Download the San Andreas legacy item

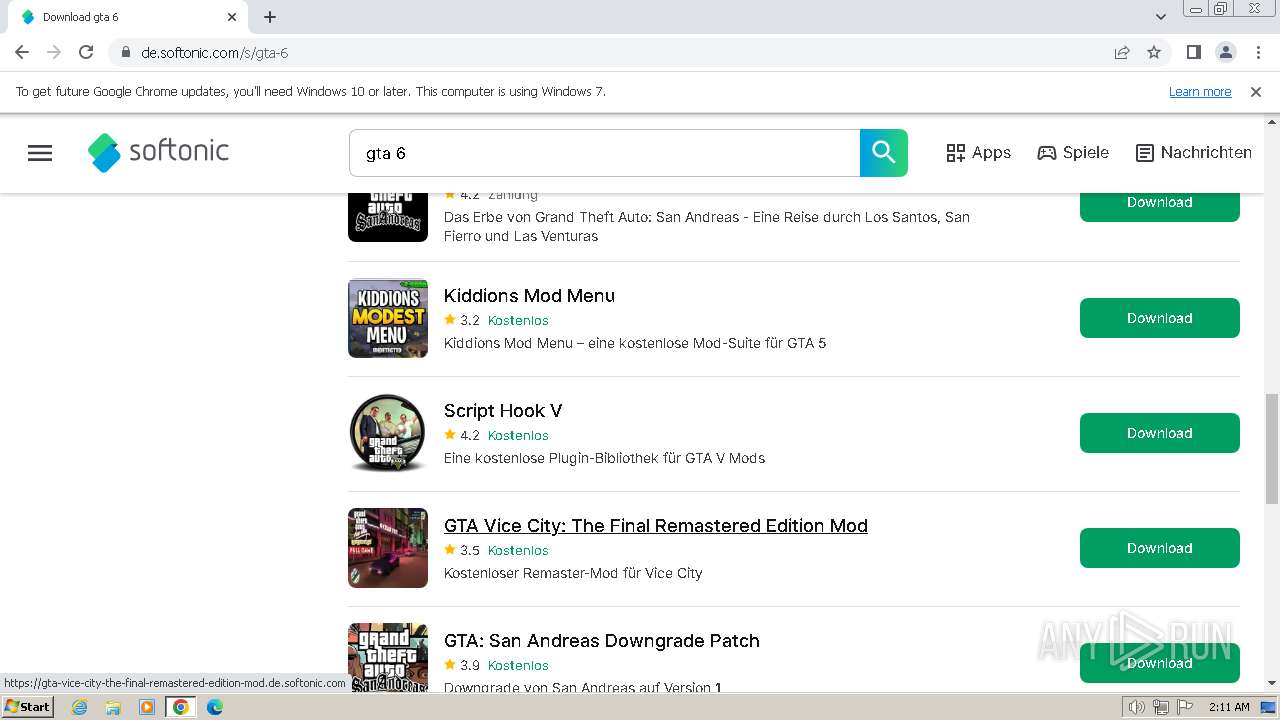(x=1160, y=202)
